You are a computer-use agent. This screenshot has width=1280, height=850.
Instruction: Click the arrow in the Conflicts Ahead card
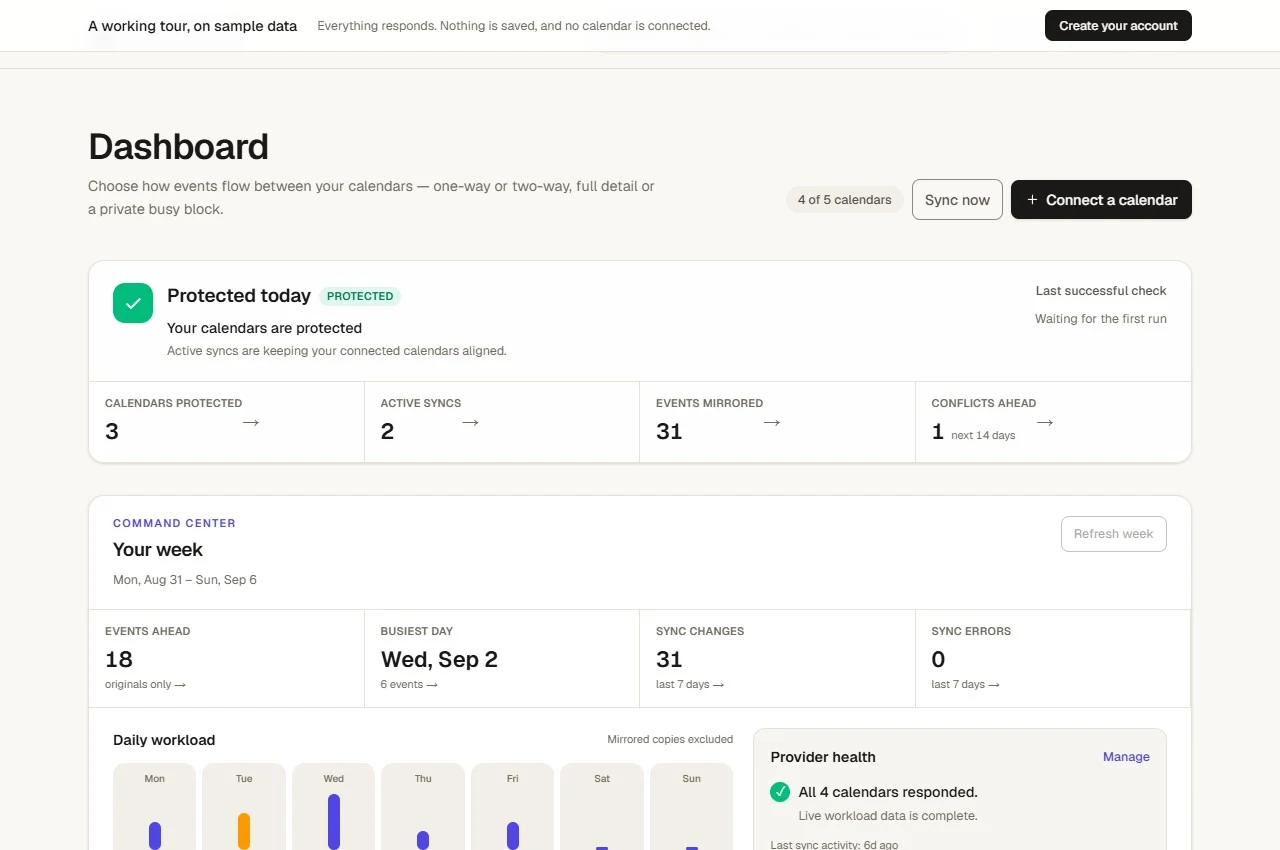(1045, 423)
